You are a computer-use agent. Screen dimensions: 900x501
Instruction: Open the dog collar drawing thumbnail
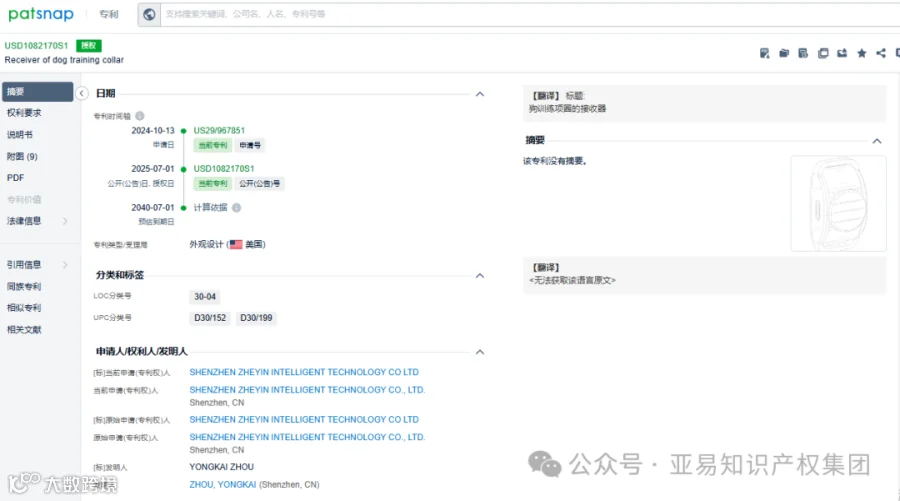pos(839,204)
